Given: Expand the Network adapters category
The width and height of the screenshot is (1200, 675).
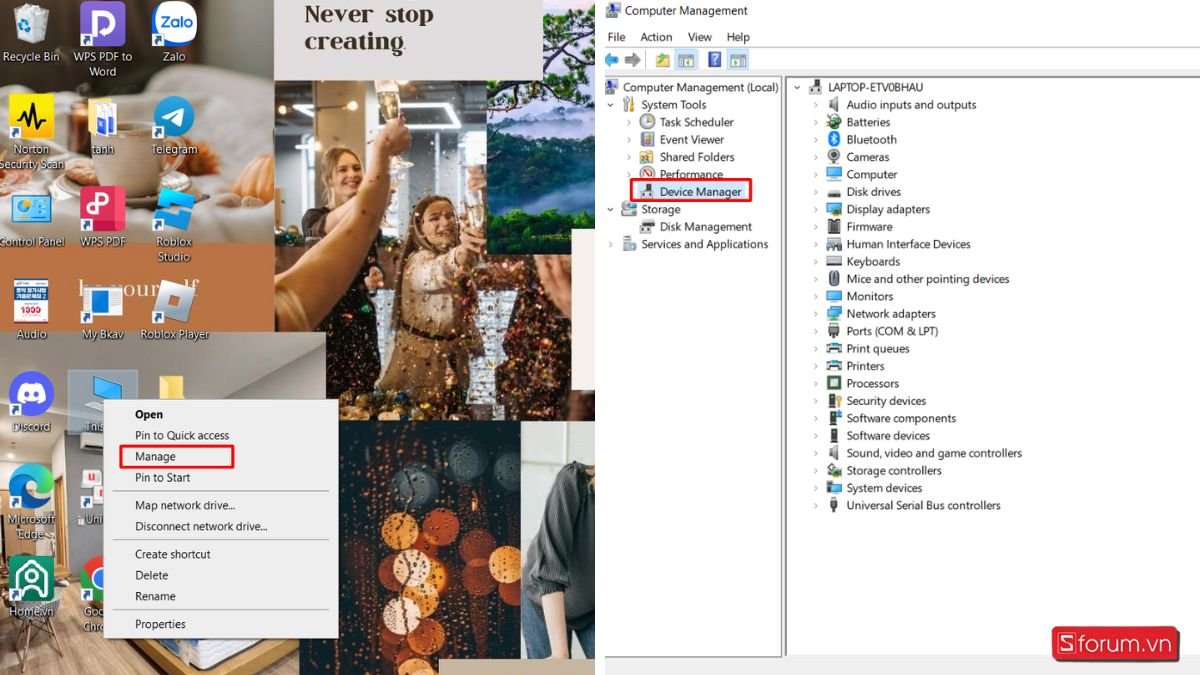Looking at the screenshot, I should click(815, 313).
